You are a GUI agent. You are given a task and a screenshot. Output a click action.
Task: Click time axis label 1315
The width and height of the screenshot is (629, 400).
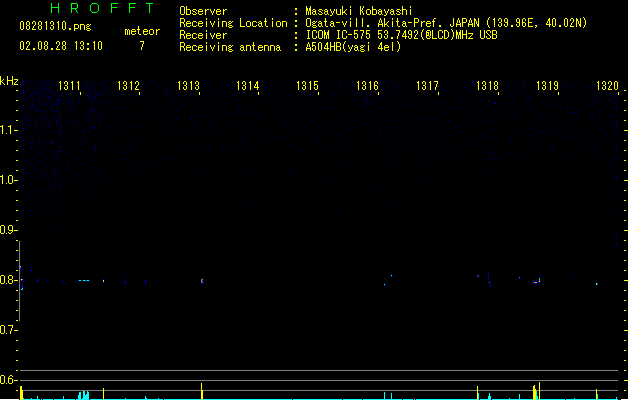coord(307,86)
